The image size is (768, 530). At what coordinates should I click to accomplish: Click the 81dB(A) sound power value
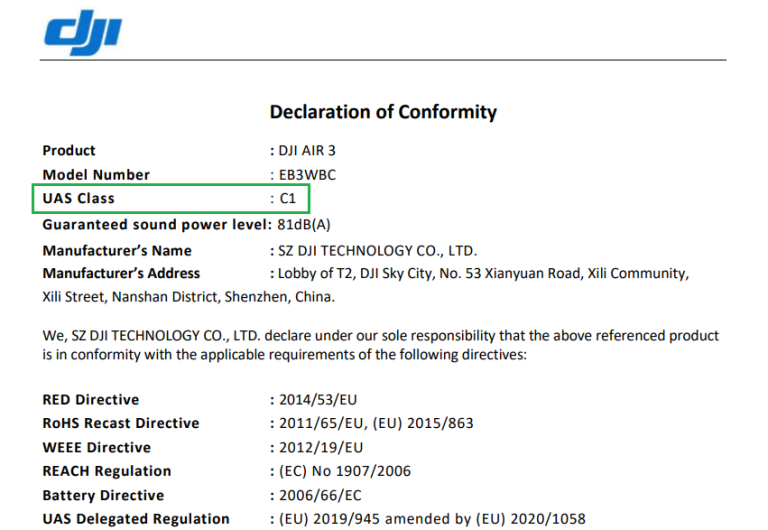[x=304, y=225]
